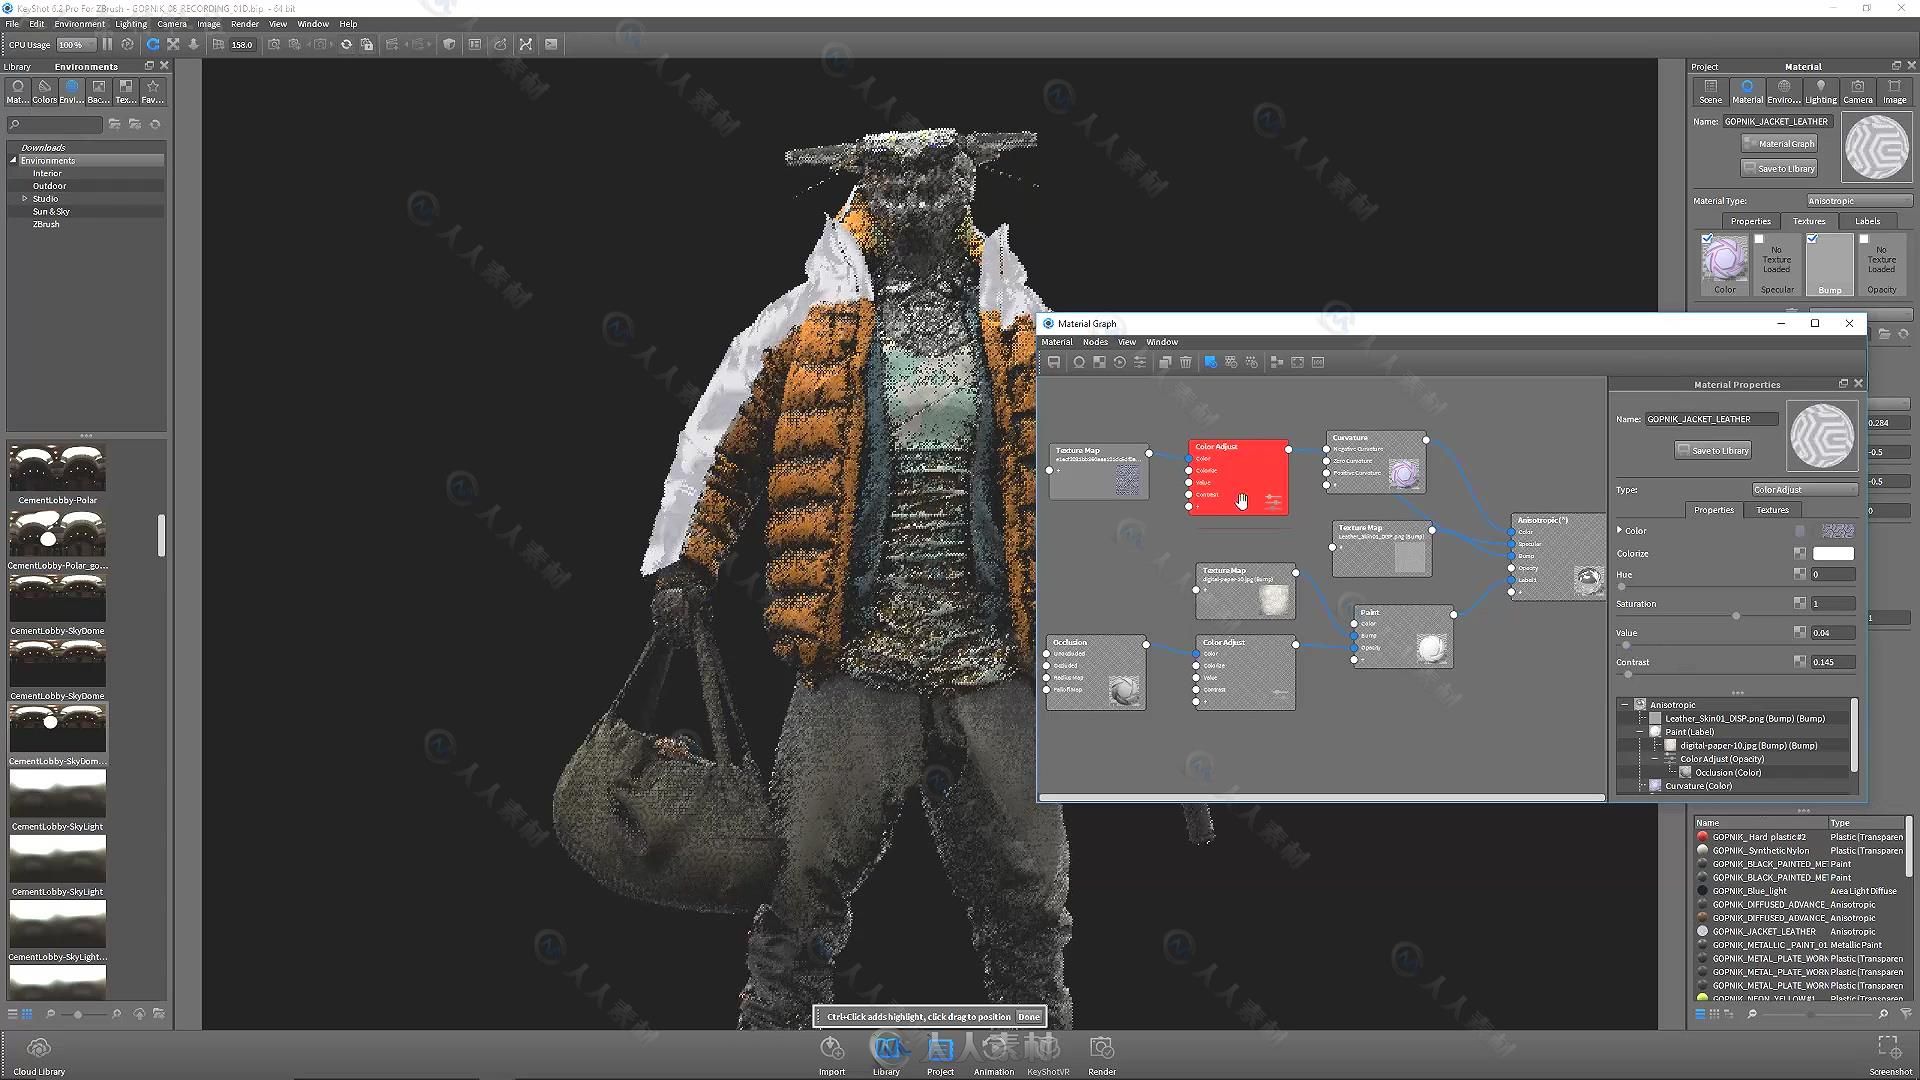
Task: Toggle the Color texture checkbox
Action: pos(1707,238)
